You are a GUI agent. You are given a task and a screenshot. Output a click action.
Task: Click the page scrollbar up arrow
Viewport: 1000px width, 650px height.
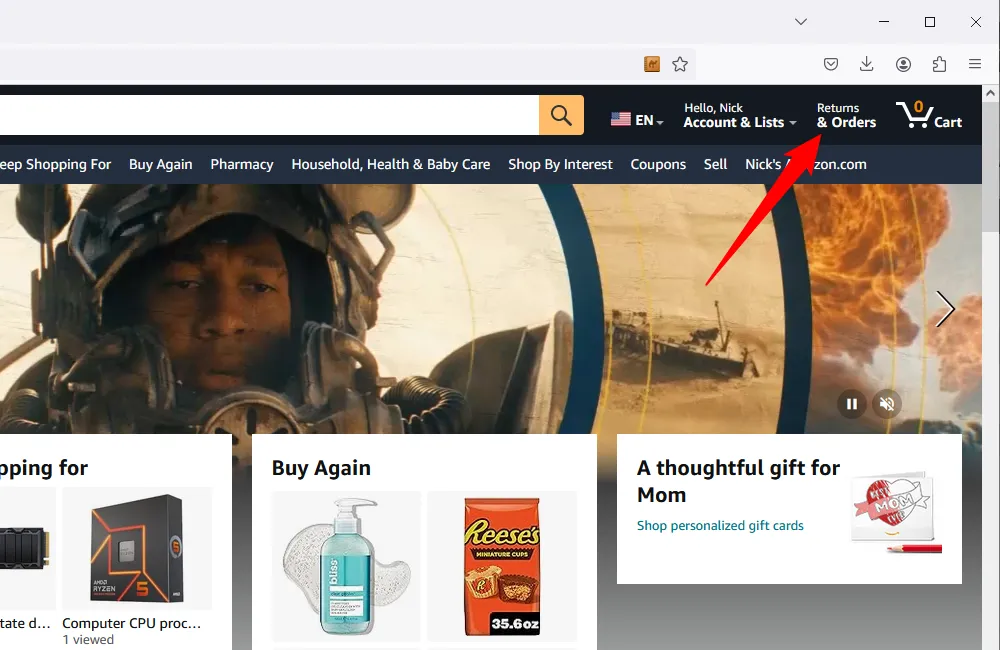990,93
